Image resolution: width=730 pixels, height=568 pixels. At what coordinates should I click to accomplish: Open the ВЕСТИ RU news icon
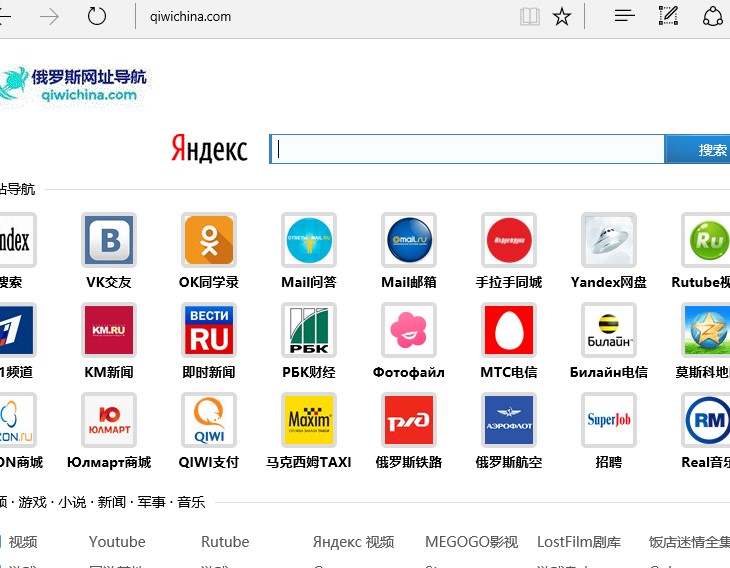click(x=209, y=330)
